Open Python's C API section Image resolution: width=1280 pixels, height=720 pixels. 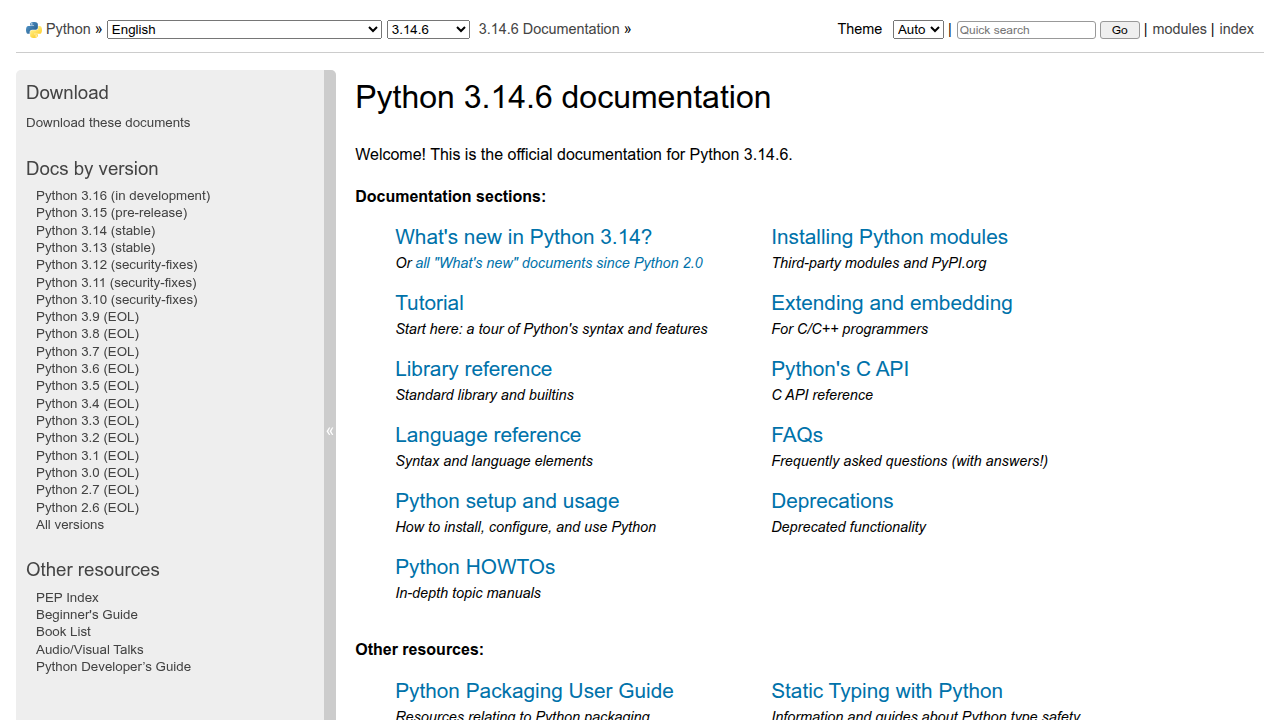(840, 369)
